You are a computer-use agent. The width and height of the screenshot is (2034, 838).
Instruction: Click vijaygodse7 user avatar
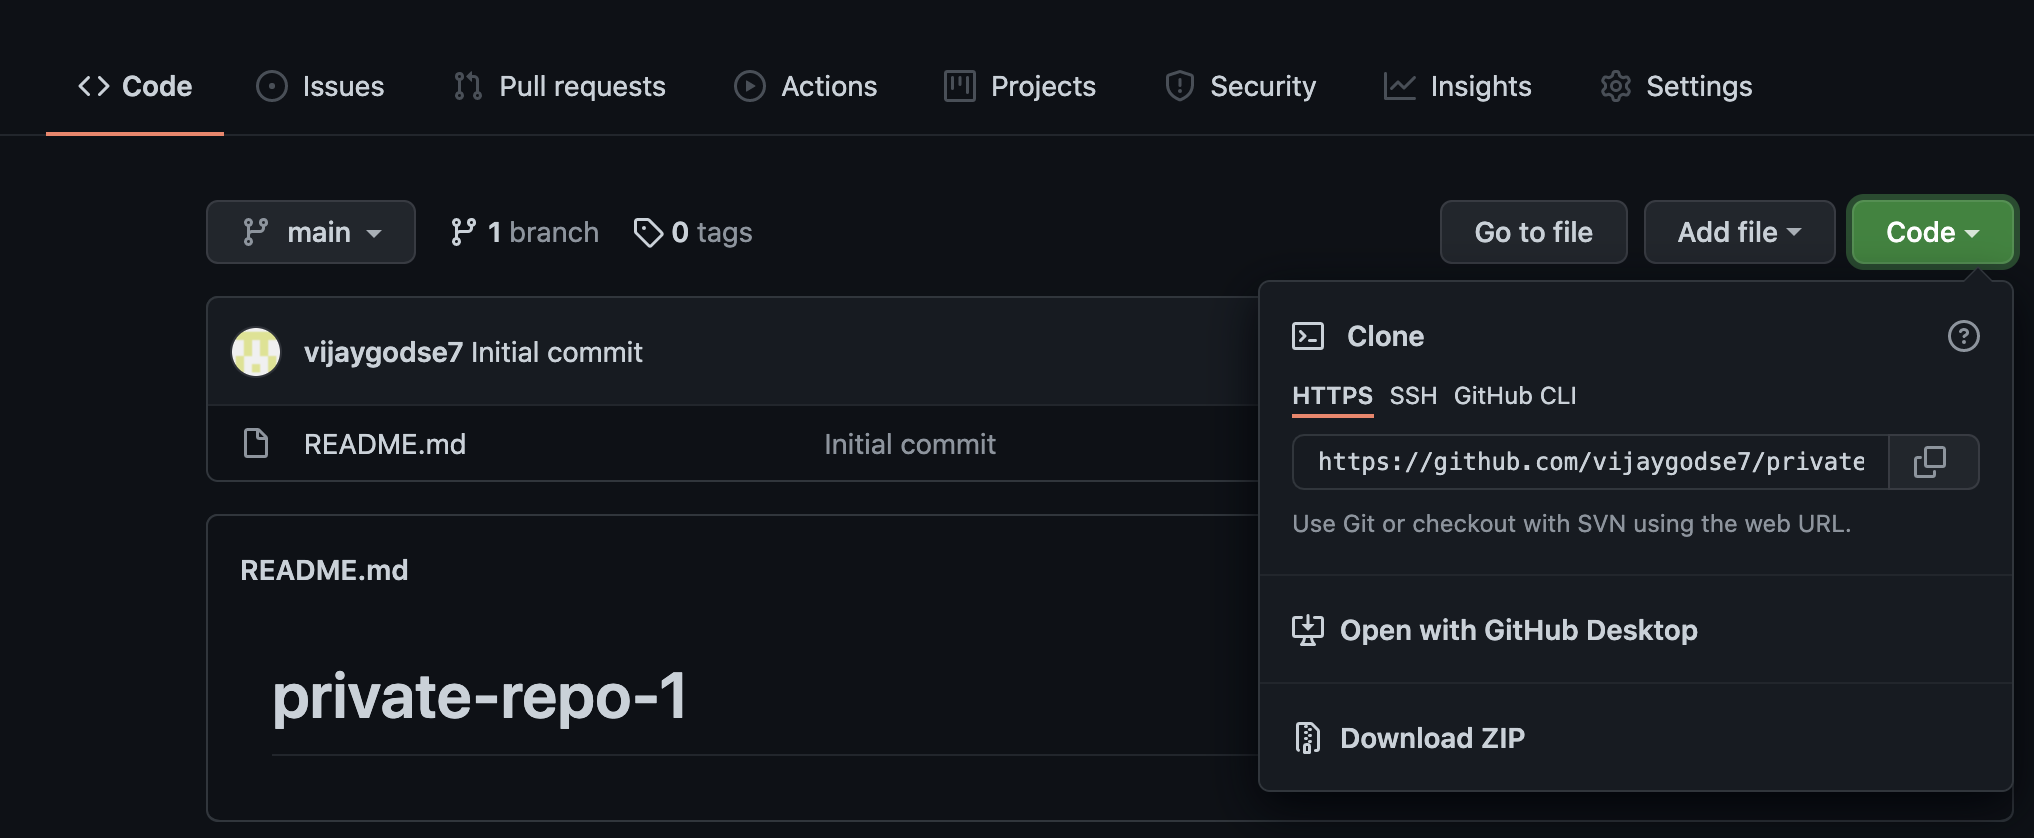(256, 352)
